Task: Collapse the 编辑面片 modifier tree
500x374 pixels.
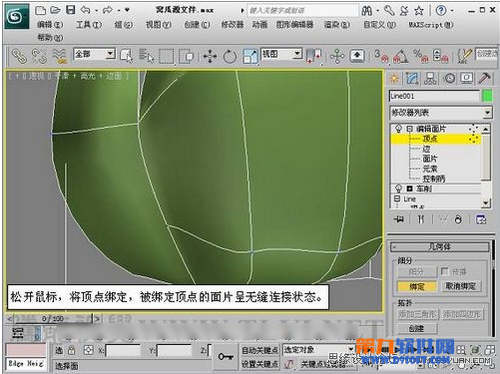Action: tap(409, 129)
